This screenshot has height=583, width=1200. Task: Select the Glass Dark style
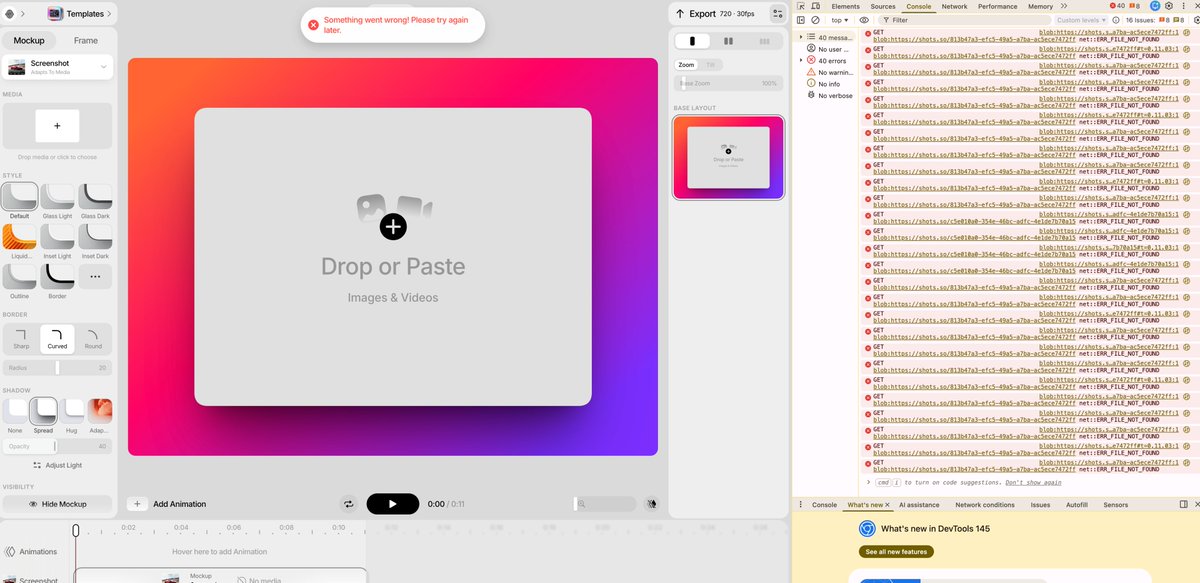click(95, 196)
